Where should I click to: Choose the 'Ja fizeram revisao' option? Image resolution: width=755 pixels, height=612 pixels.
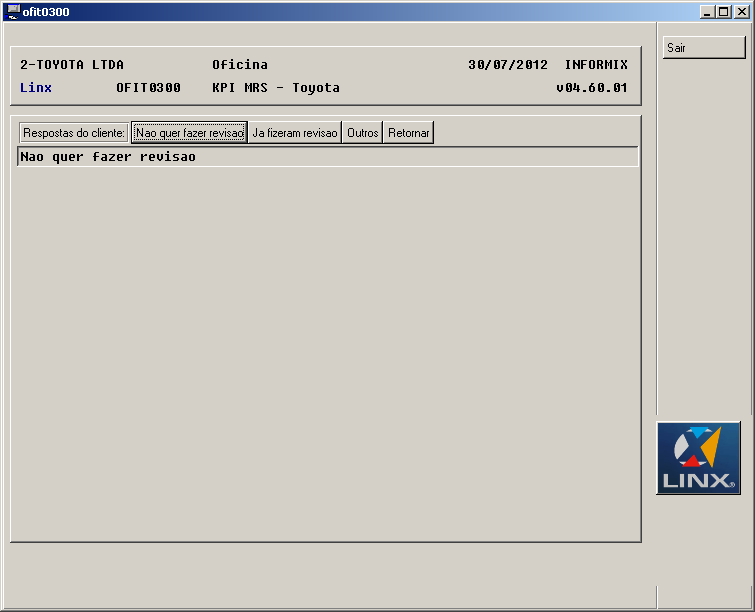tap(295, 132)
